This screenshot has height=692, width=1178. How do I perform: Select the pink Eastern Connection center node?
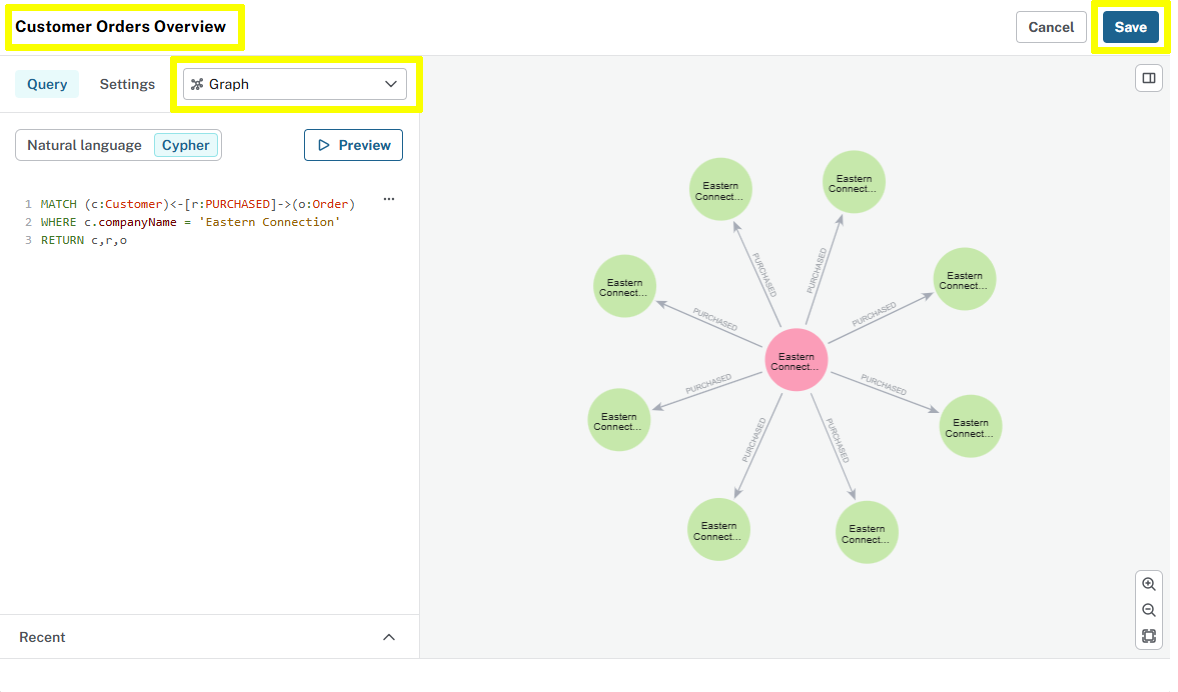pos(795,360)
